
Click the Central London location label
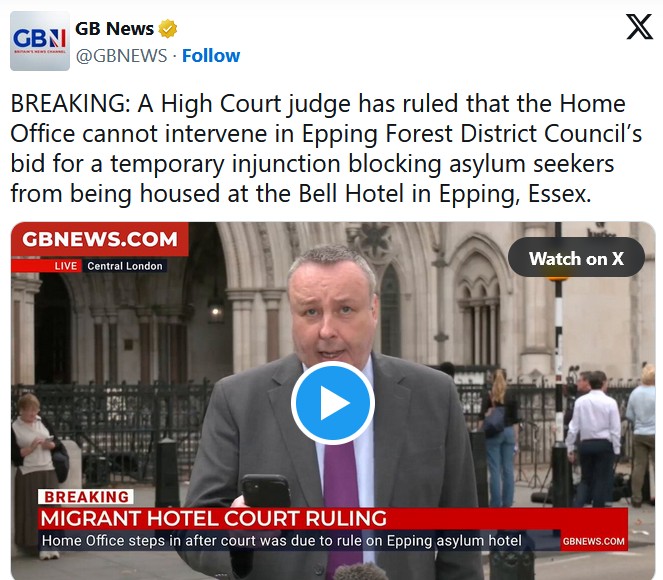coord(125,266)
